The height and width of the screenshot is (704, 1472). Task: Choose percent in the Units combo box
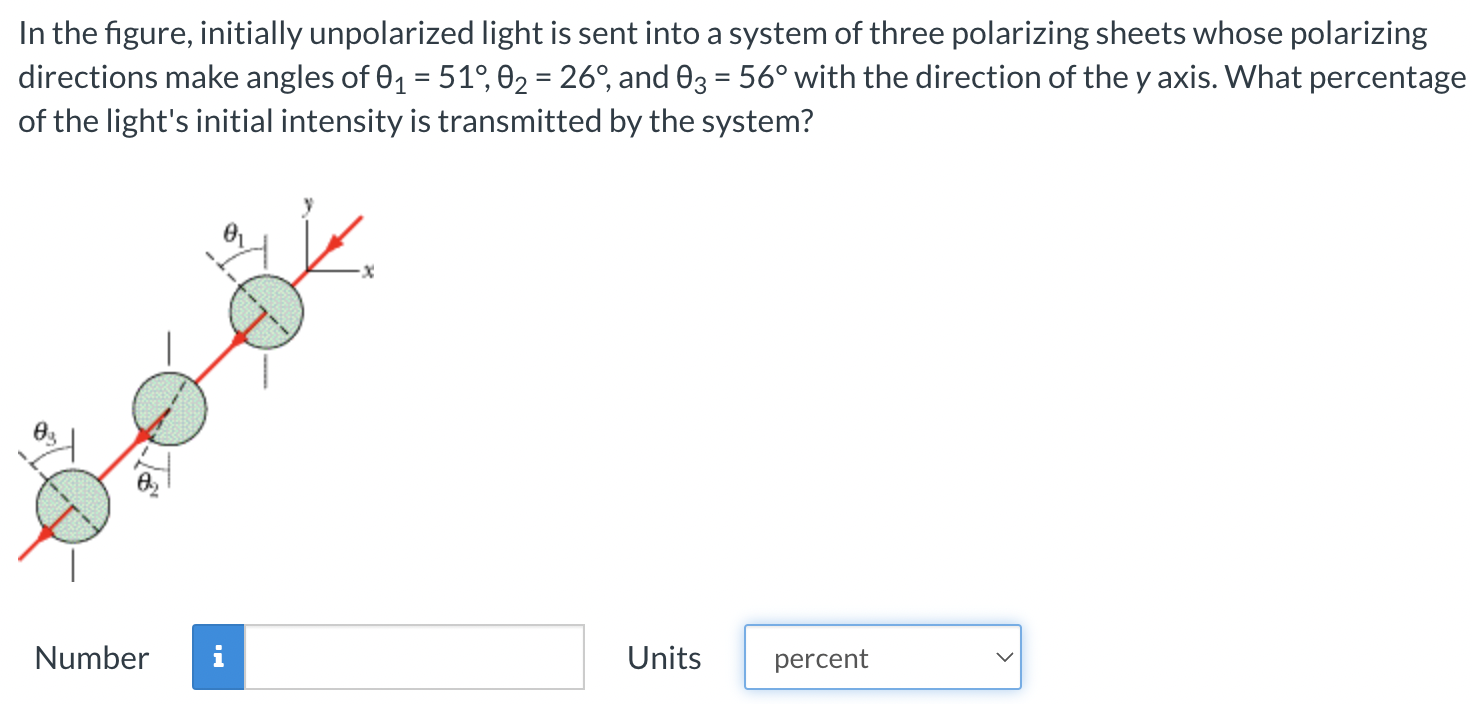pos(820,659)
